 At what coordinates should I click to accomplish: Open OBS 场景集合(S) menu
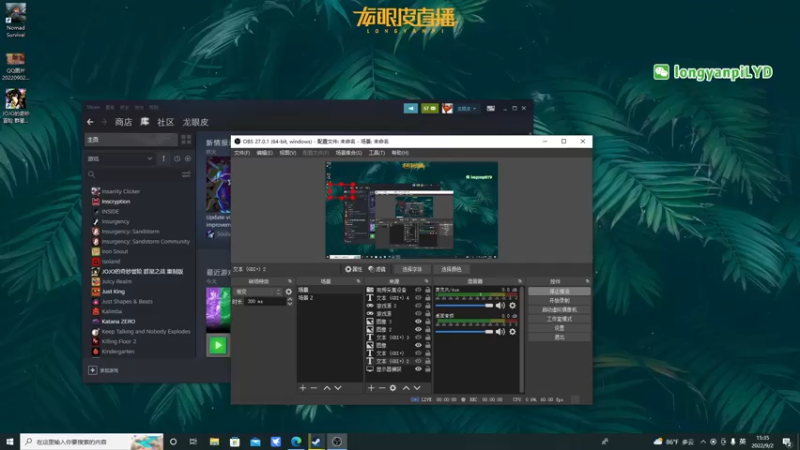[x=348, y=153]
